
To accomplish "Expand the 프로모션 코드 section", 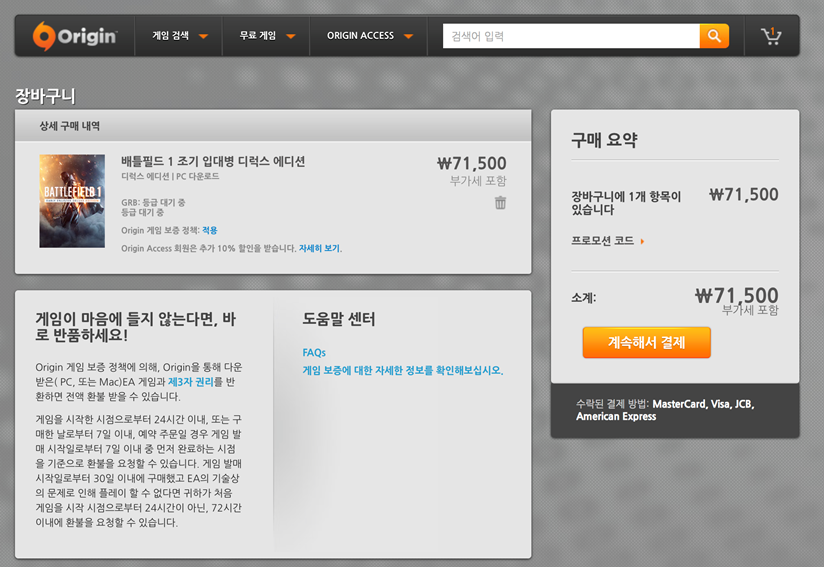I will point(607,241).
